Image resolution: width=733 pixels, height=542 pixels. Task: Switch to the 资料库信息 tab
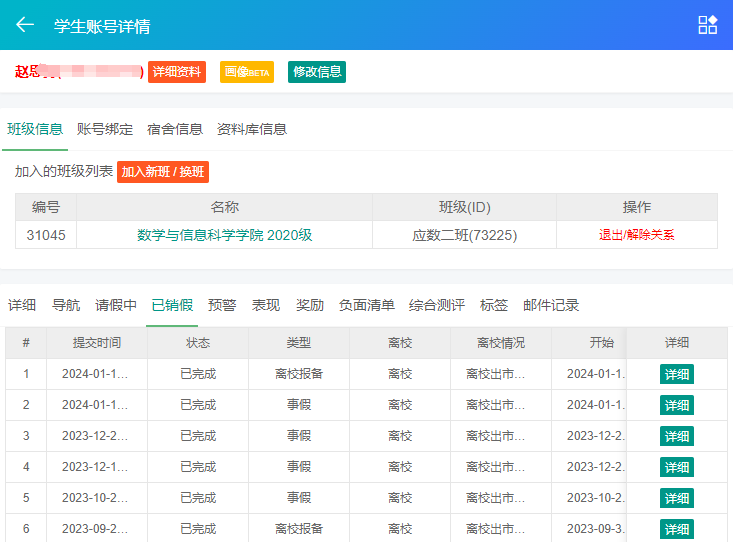252,129
